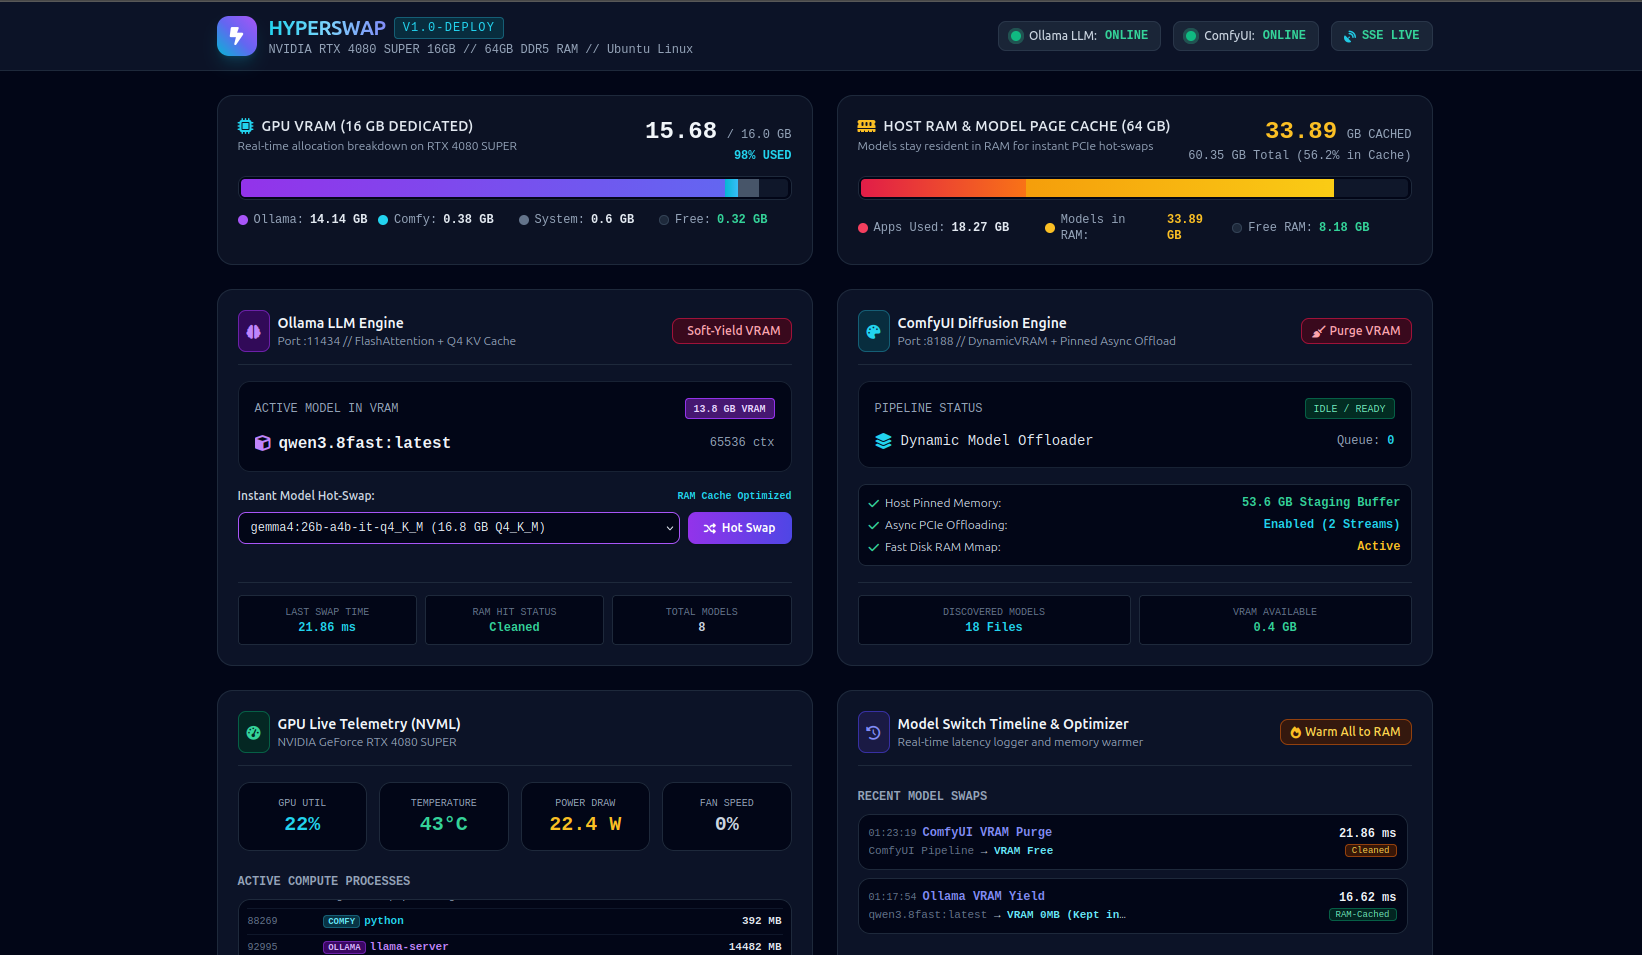Click the Free RAM legend dot

point(1237,228)
